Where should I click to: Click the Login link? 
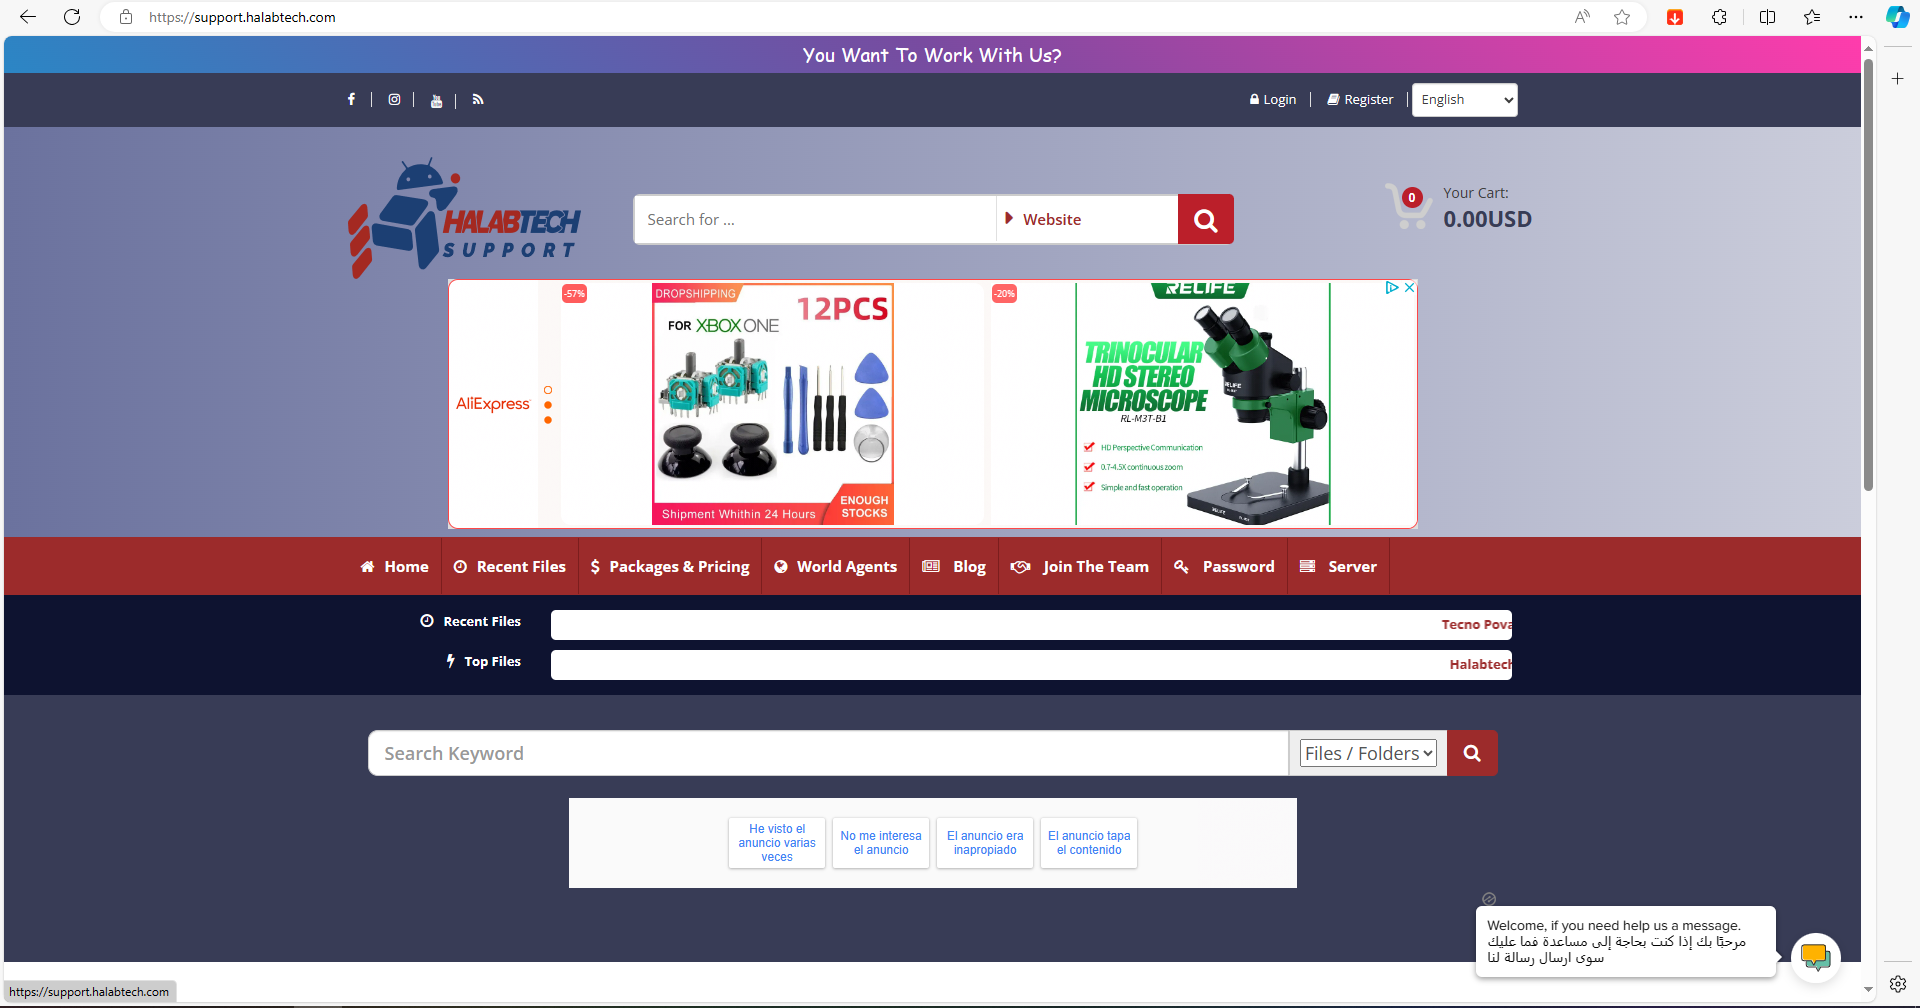tap(1273, 100)
